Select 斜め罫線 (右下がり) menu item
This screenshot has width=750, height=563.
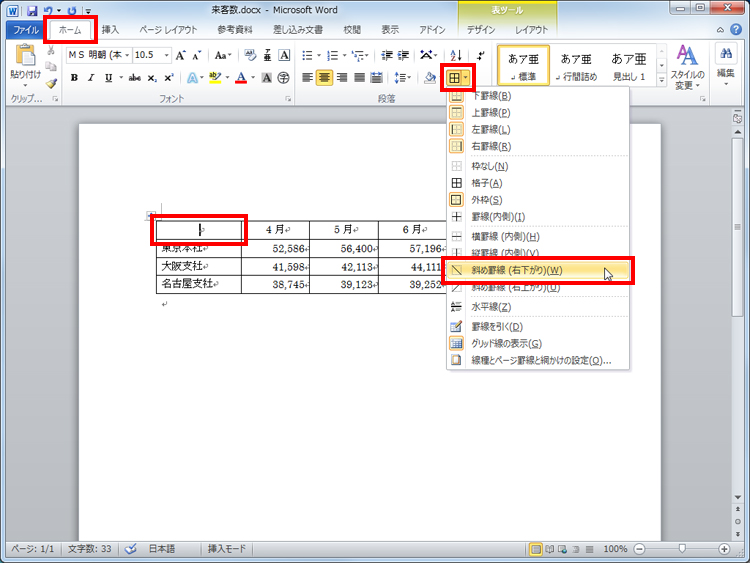point(538,270)
